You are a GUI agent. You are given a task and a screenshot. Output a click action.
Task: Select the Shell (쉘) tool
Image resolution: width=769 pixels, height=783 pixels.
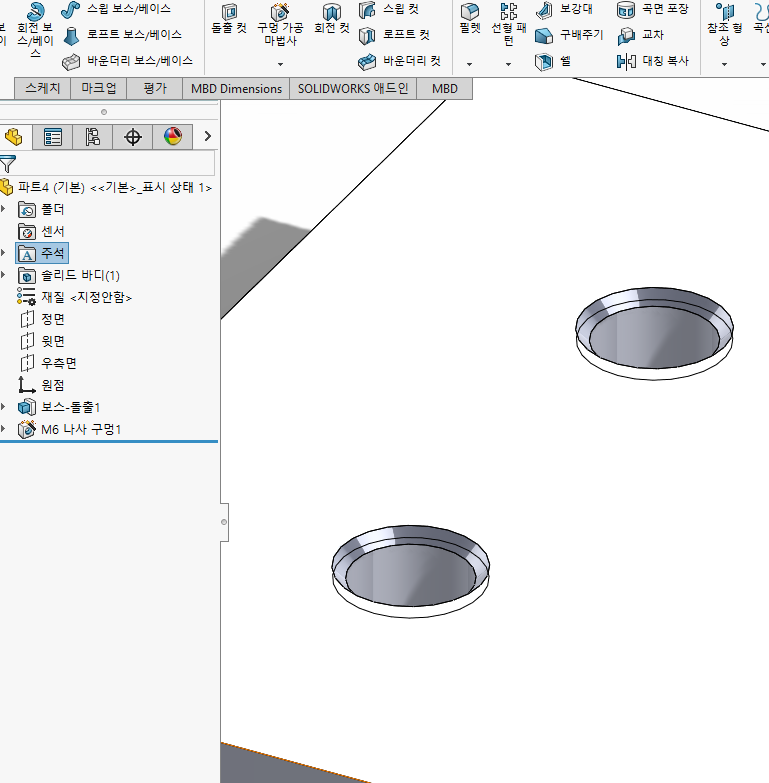pos(553,61)
